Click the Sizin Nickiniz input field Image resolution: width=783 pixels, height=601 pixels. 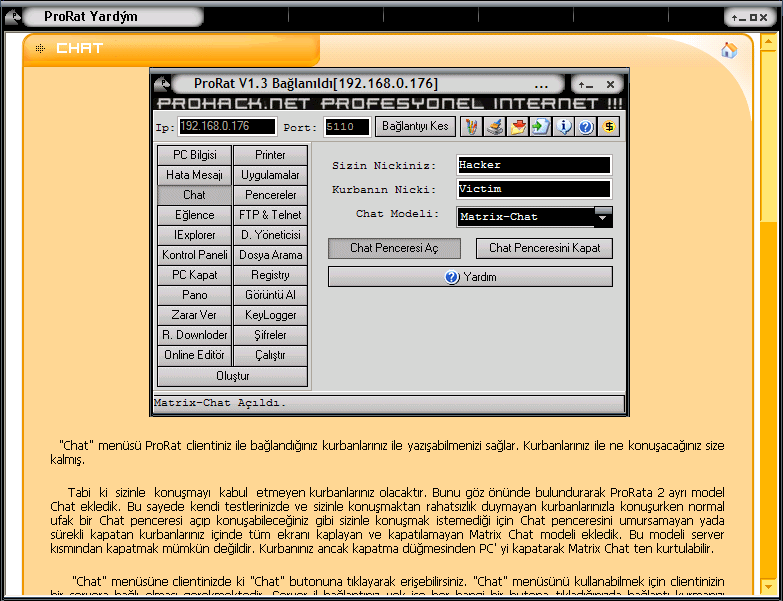533,165
